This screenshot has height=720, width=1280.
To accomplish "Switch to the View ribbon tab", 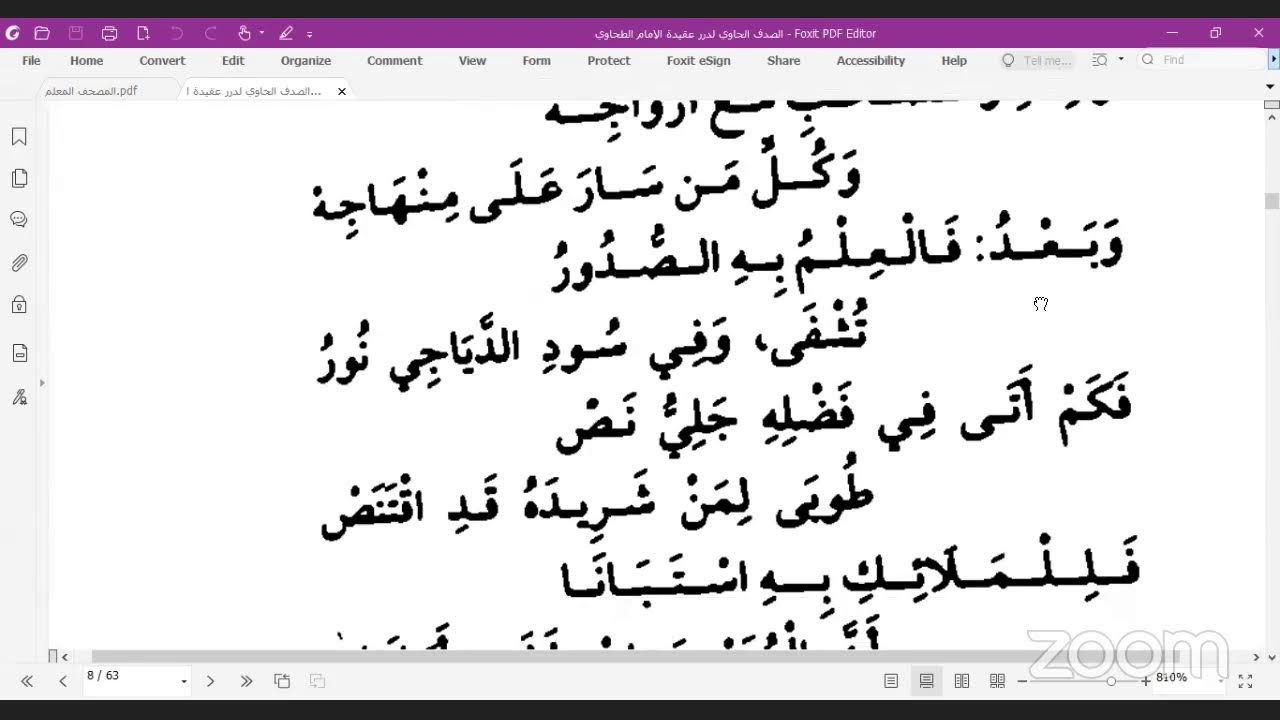I will click(x=472, y=60).
